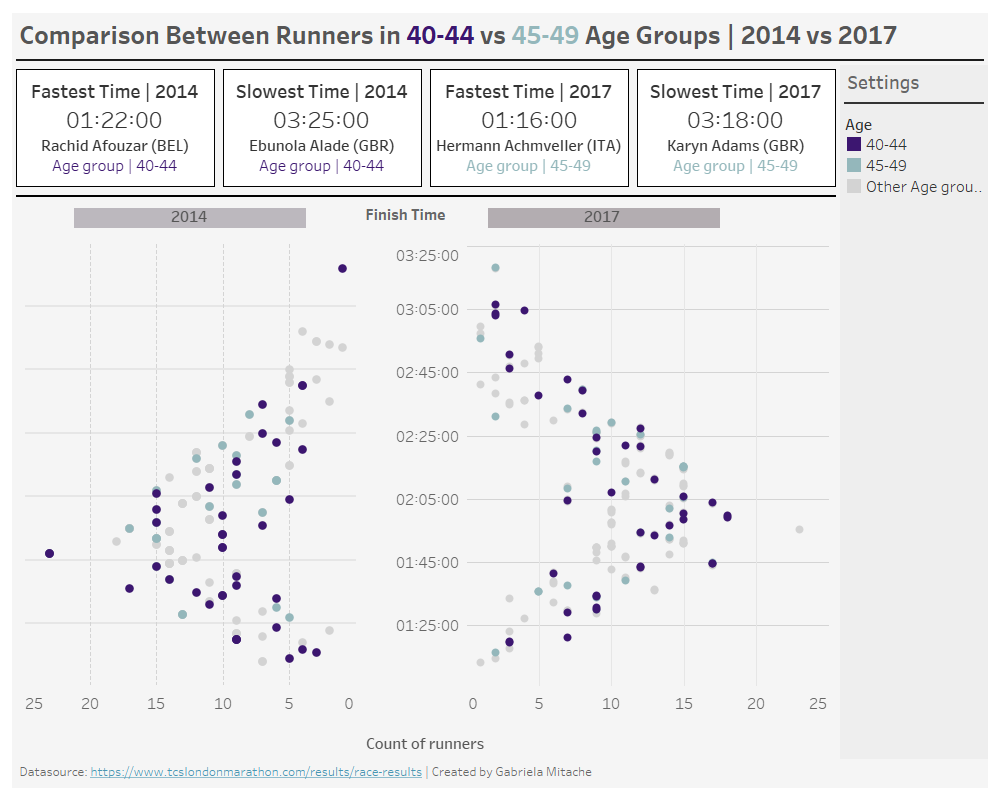Click the topmost purple dot in 2014 chart
This screenshot has height=800, width=1000.
342,269
